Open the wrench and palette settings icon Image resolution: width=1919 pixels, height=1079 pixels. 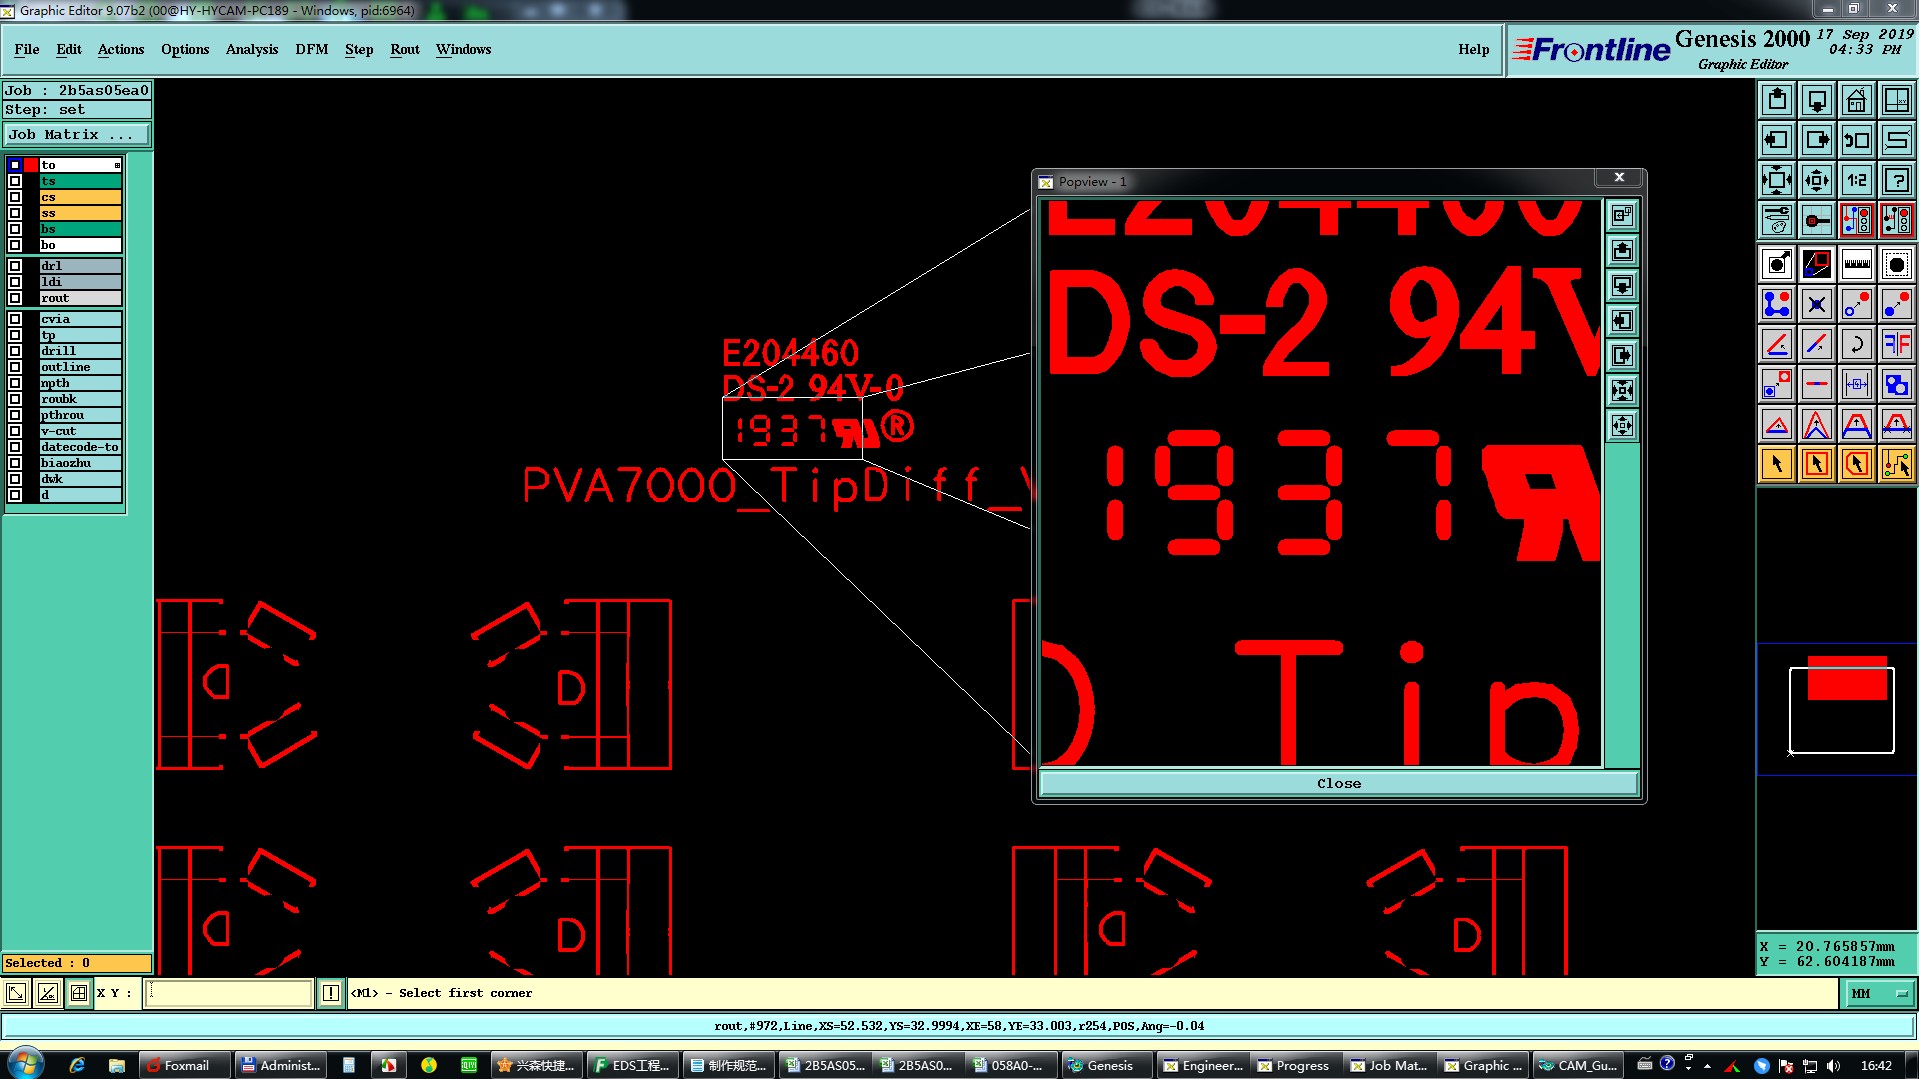click(x=1777, y=220)
